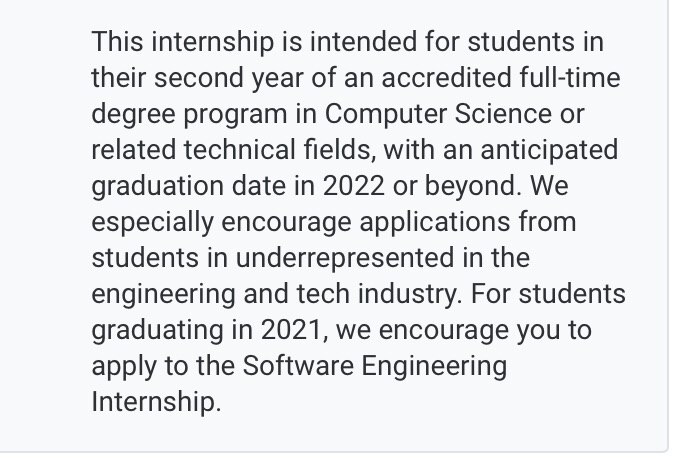This screenshot has width=699, height=462.
Task: Place cursor on the word "anticipated"
Action: click(x=549, y=150)
